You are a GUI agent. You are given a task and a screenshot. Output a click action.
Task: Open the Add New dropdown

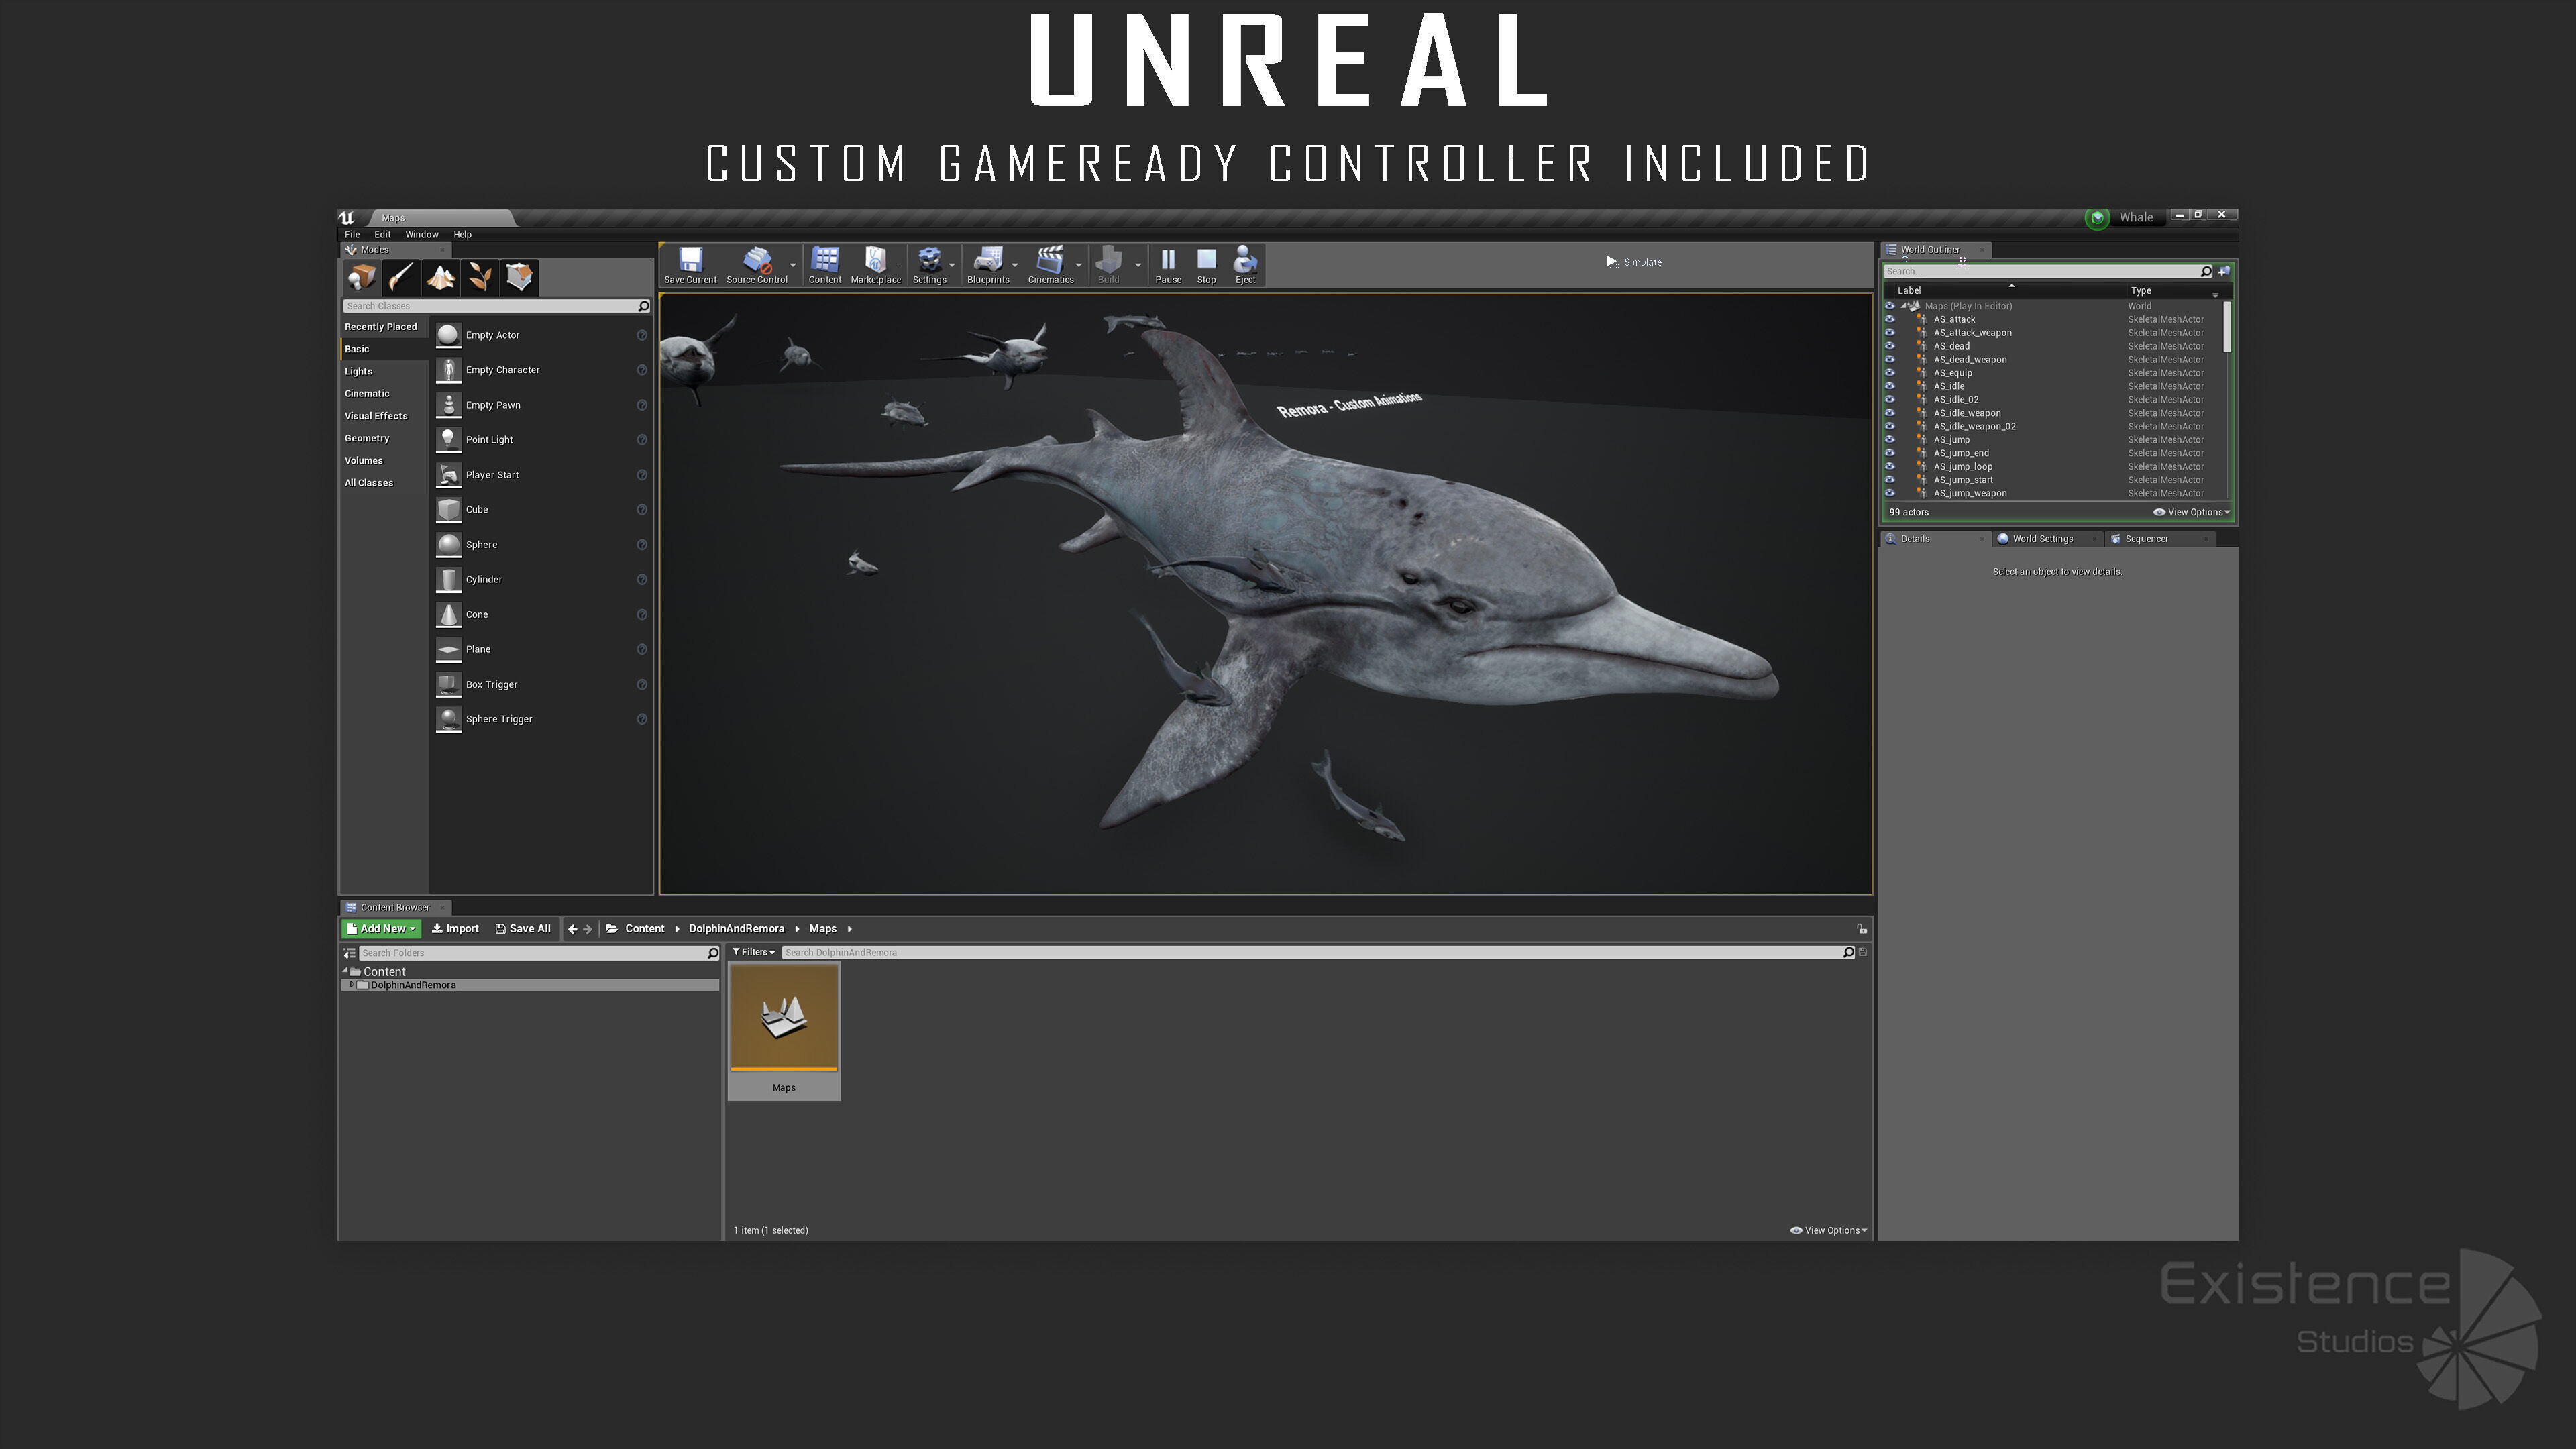[x=380, y=929]
